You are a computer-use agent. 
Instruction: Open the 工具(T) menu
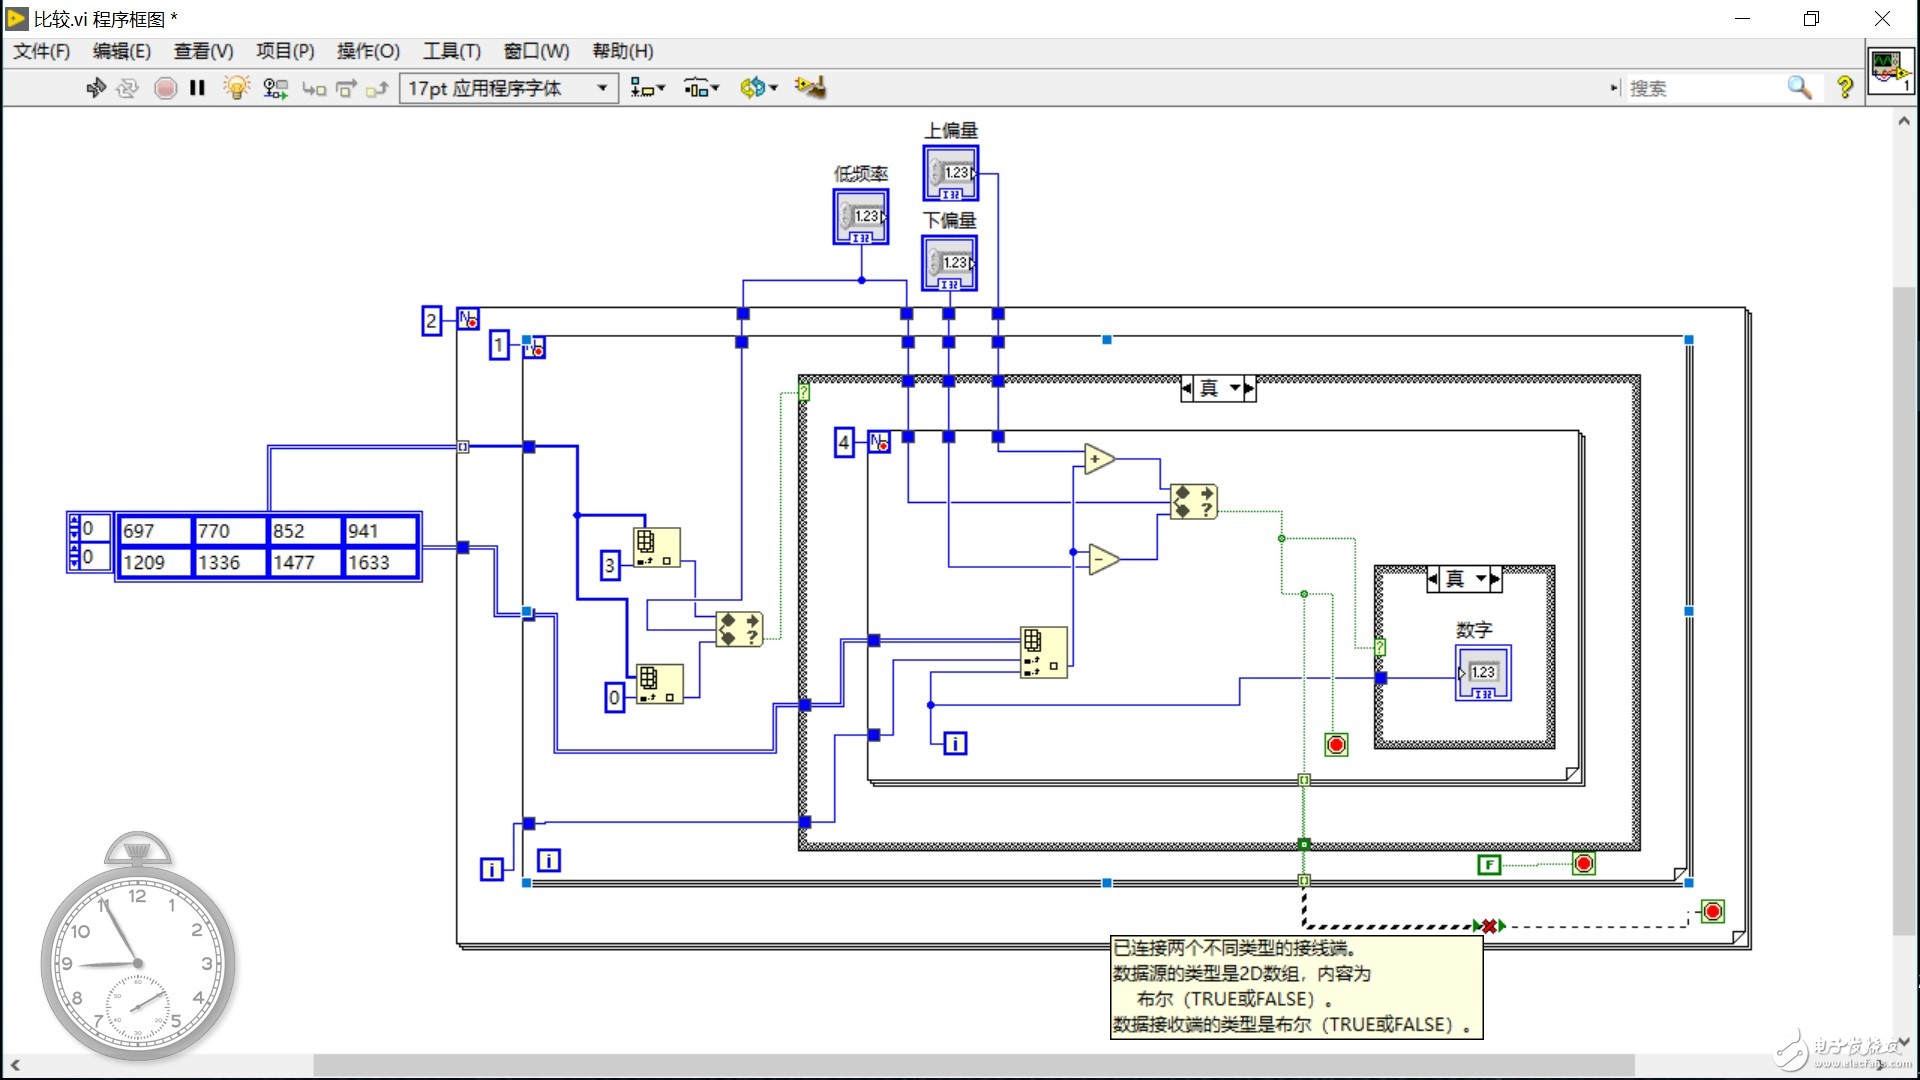[451, 51]
